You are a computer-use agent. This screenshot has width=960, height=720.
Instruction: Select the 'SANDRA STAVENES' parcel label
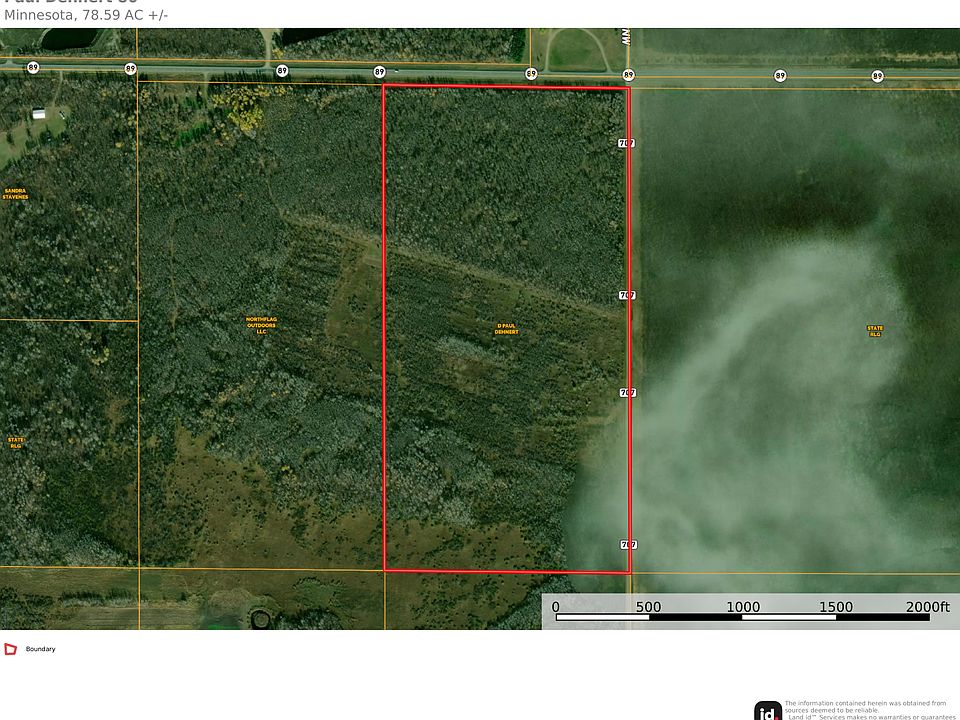tap(15, 194)
